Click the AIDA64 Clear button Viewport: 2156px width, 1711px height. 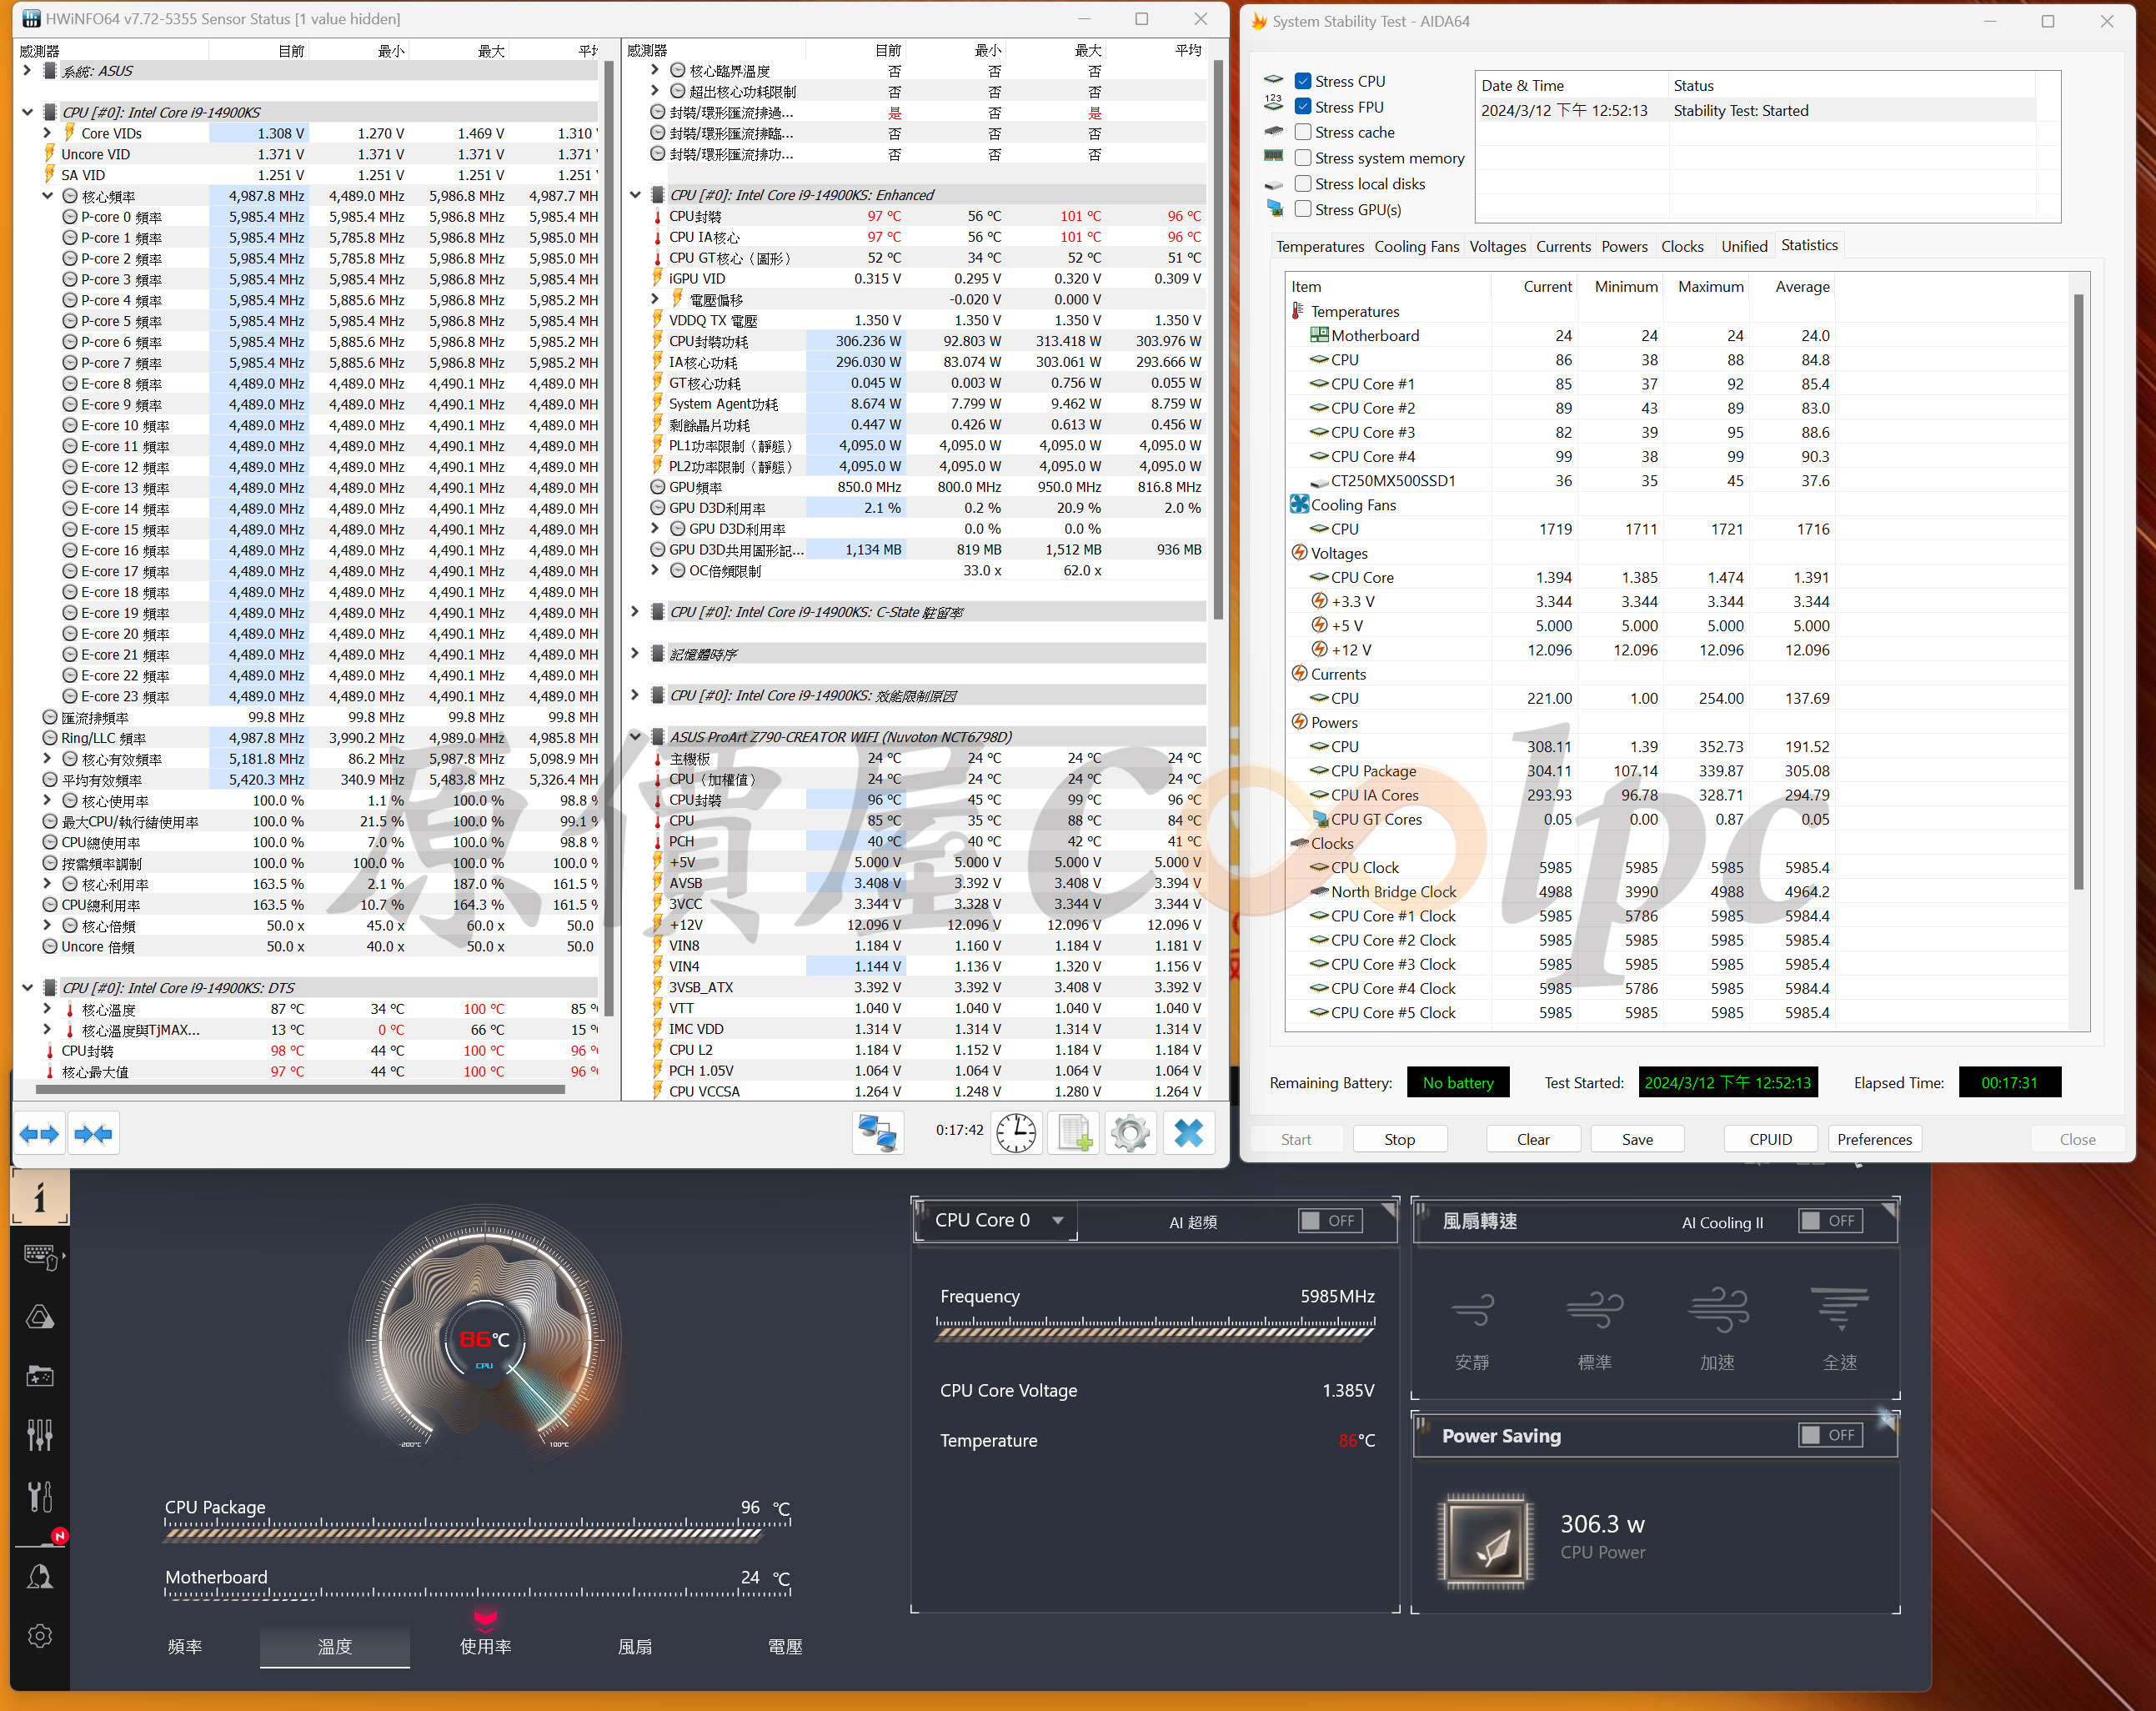[1532, 1139]
